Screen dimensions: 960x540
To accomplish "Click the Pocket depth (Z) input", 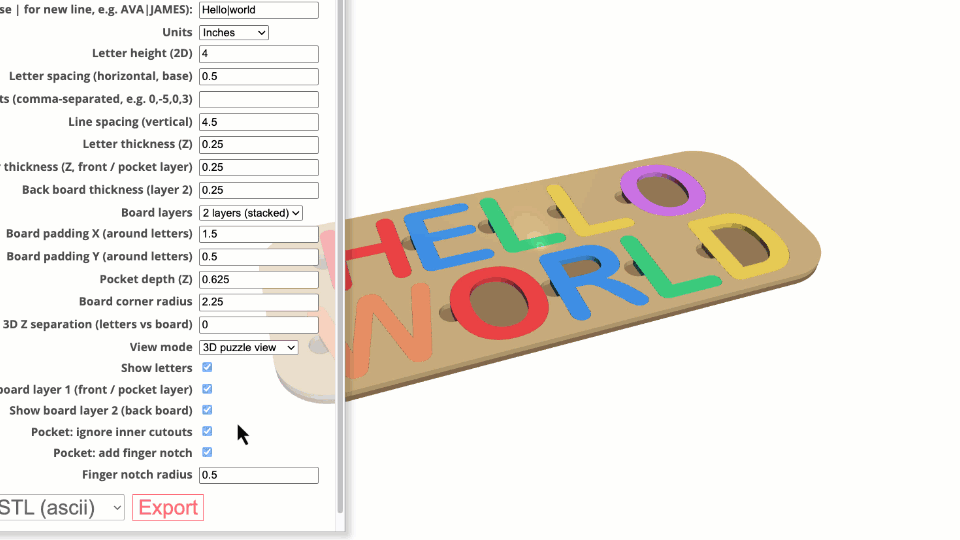I will pos(258,279).
